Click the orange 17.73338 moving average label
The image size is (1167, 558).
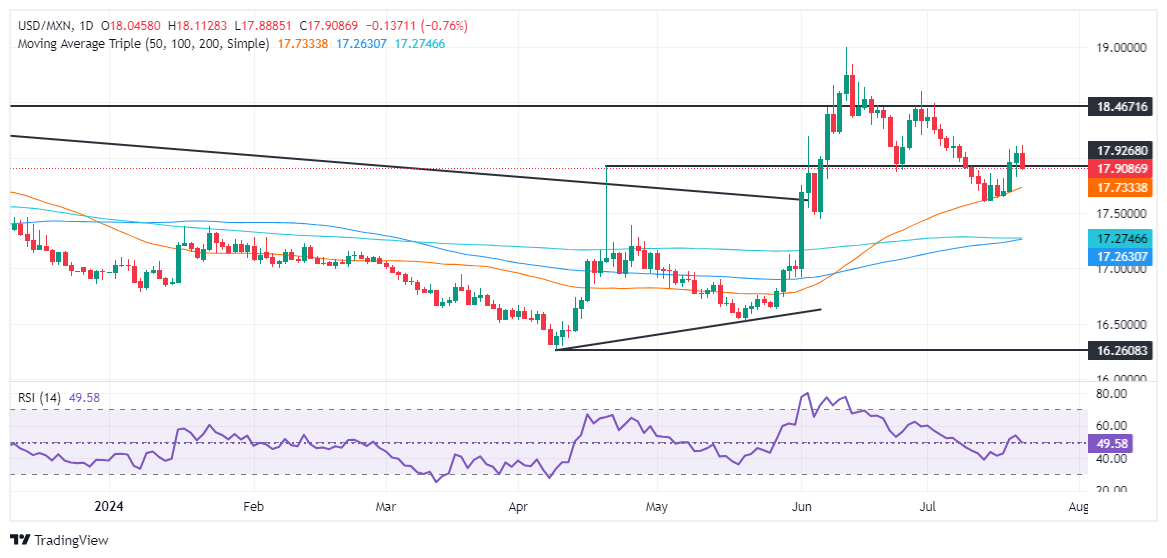[1124, 188]
